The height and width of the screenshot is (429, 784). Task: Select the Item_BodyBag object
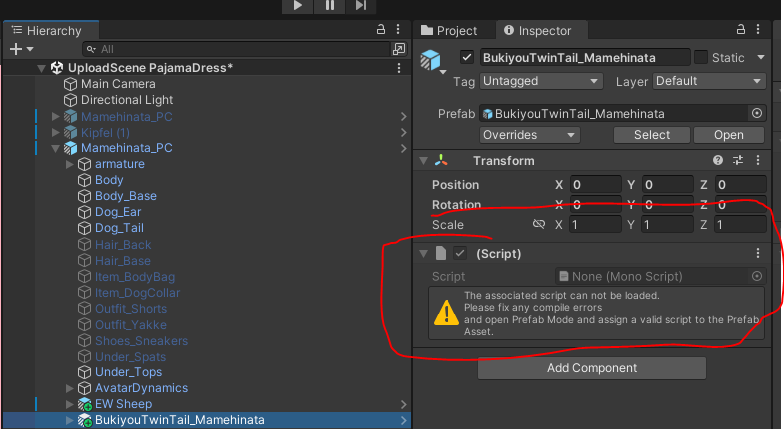[x=135, y=276]
